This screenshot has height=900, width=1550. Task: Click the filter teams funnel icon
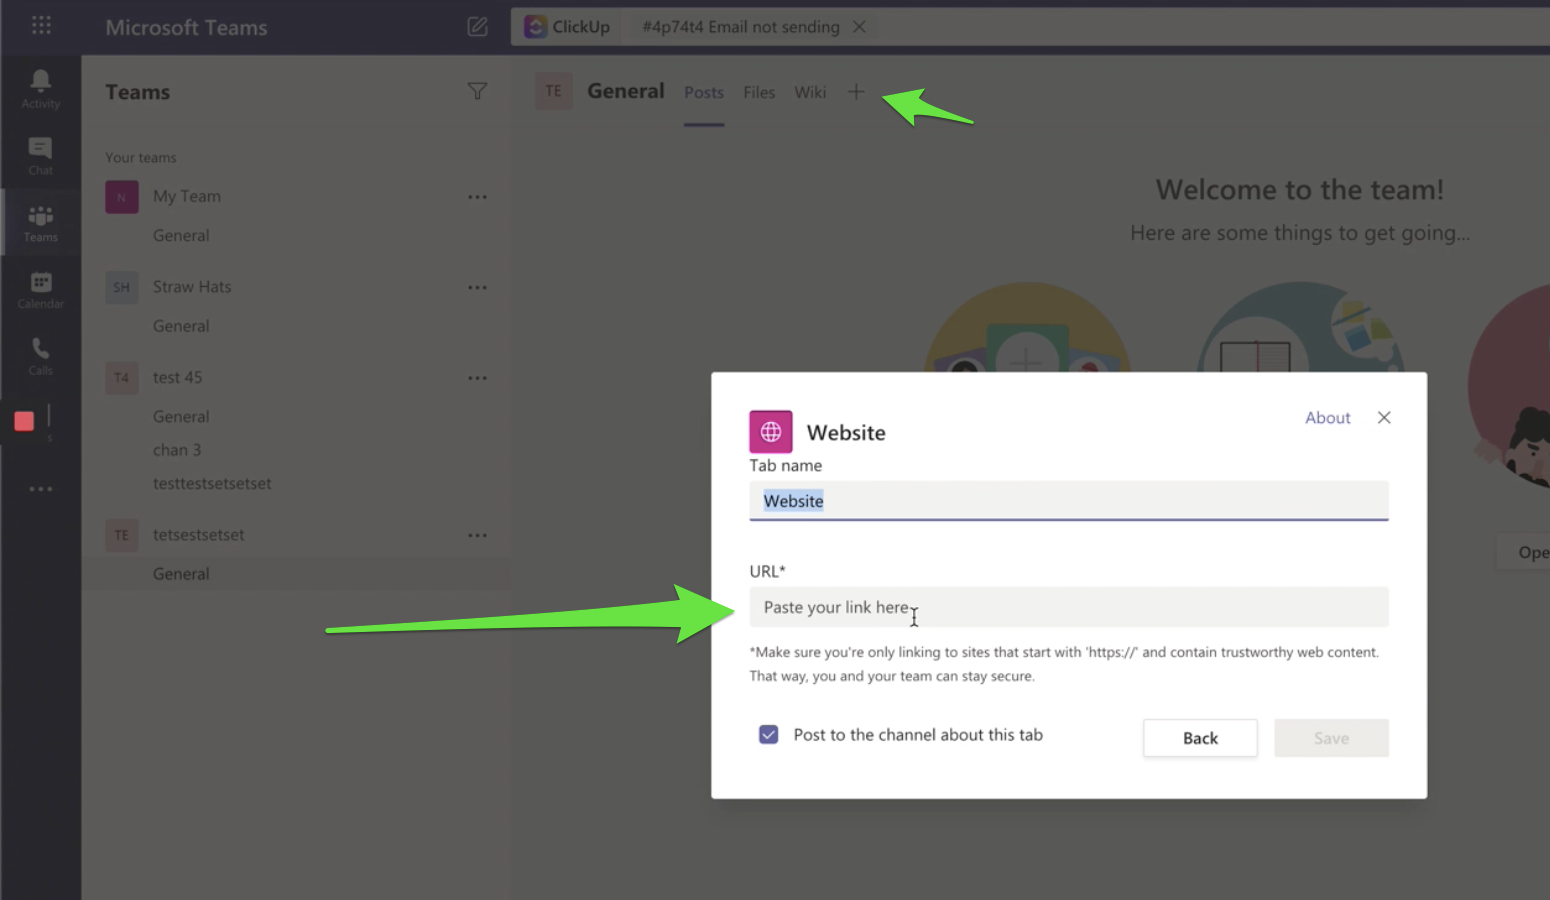(477, 92)
